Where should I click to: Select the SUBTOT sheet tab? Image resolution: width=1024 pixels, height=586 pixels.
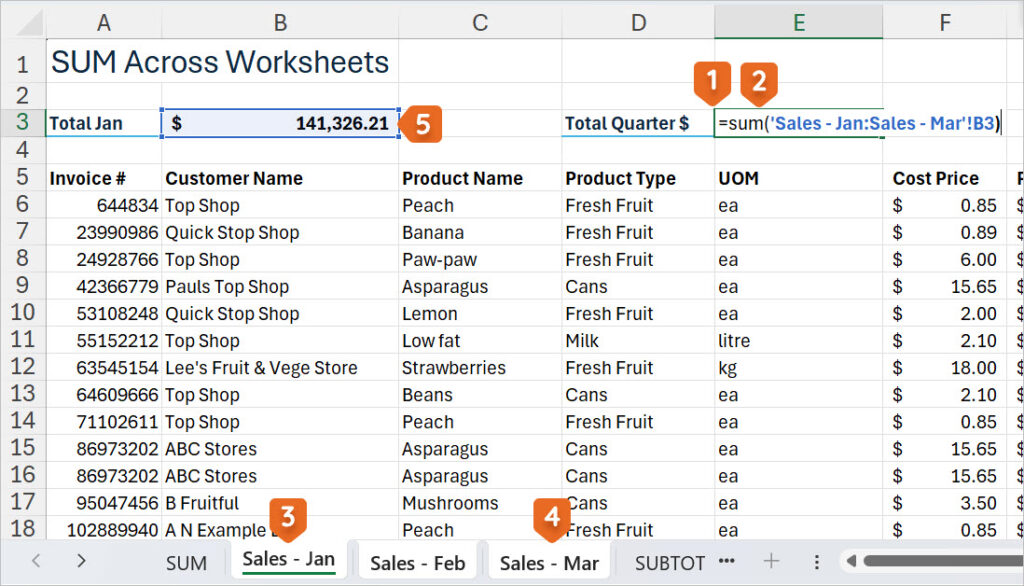tap(668, 563)
